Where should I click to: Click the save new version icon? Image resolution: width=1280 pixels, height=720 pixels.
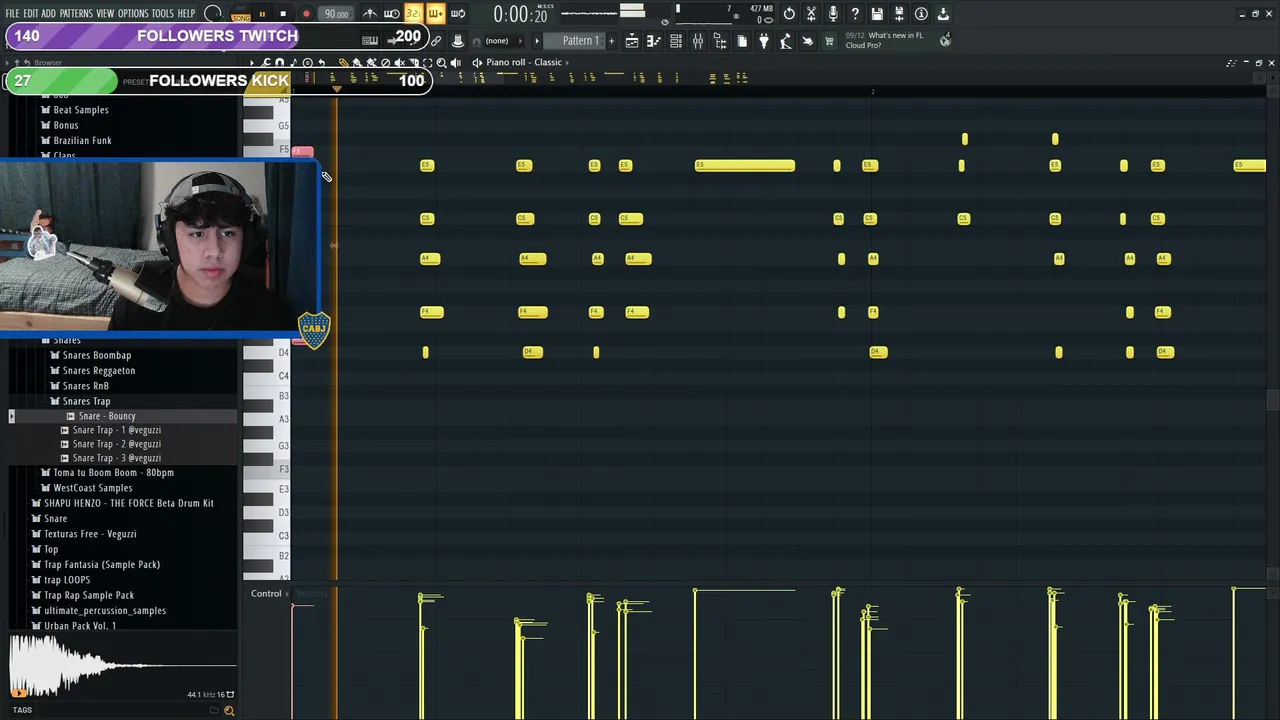tap(899, 14)
